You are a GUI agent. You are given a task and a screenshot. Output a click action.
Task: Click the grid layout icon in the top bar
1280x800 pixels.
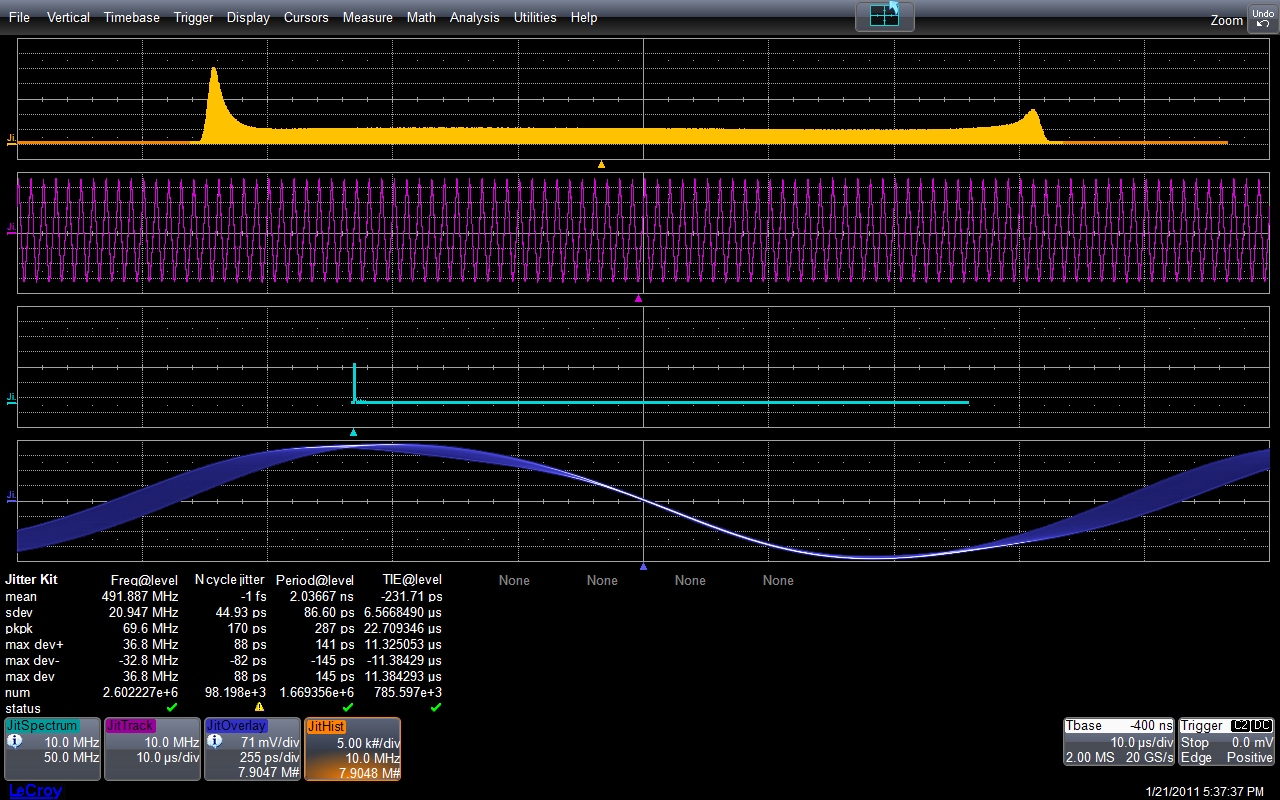tap(884, 15)
